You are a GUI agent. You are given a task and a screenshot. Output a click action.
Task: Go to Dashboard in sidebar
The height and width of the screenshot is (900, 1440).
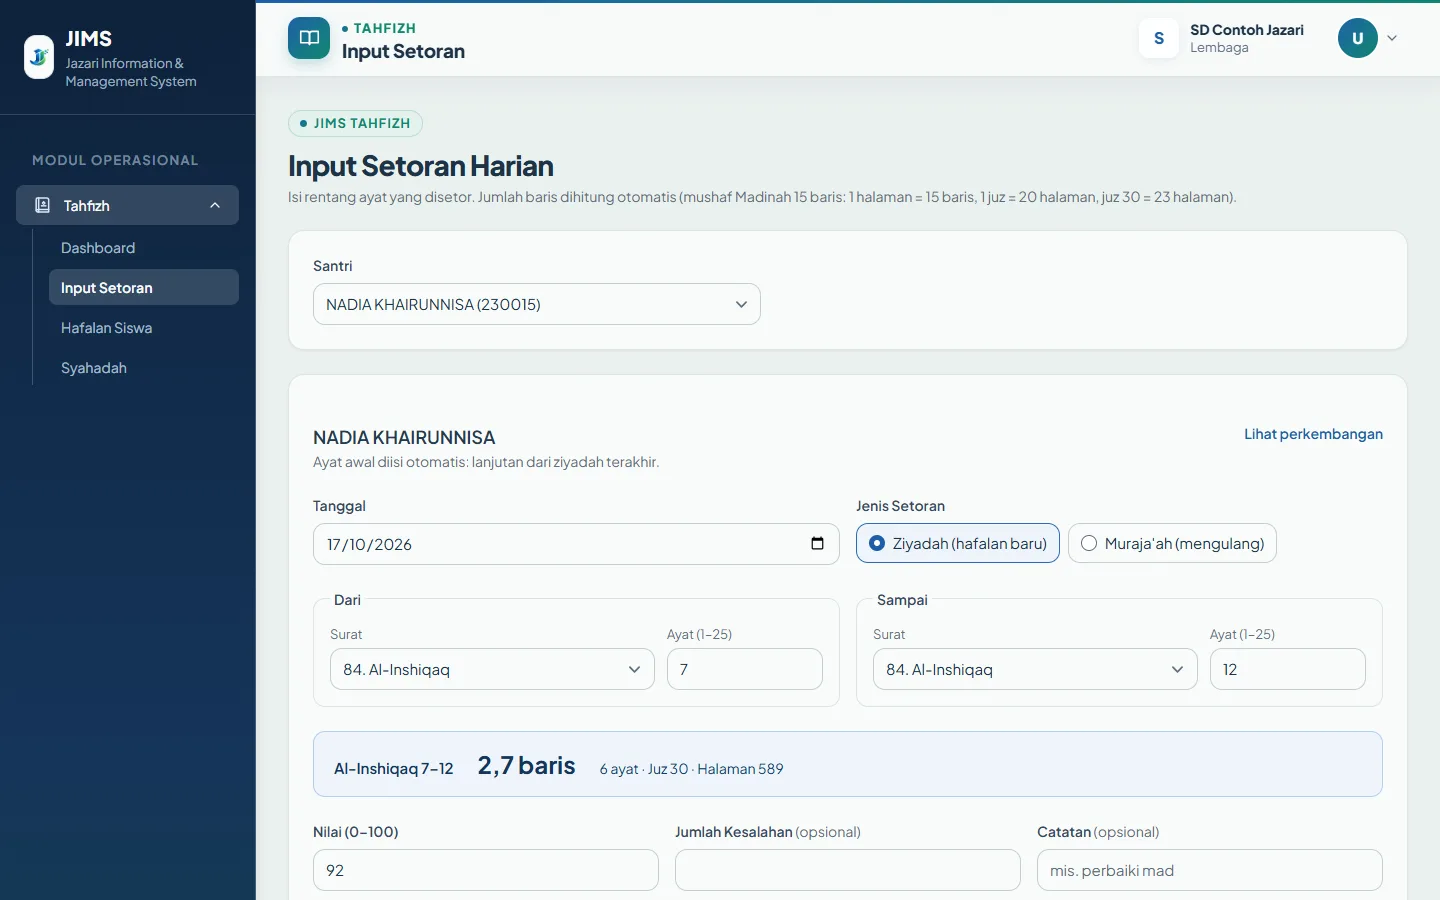click(x=144, y=248)
